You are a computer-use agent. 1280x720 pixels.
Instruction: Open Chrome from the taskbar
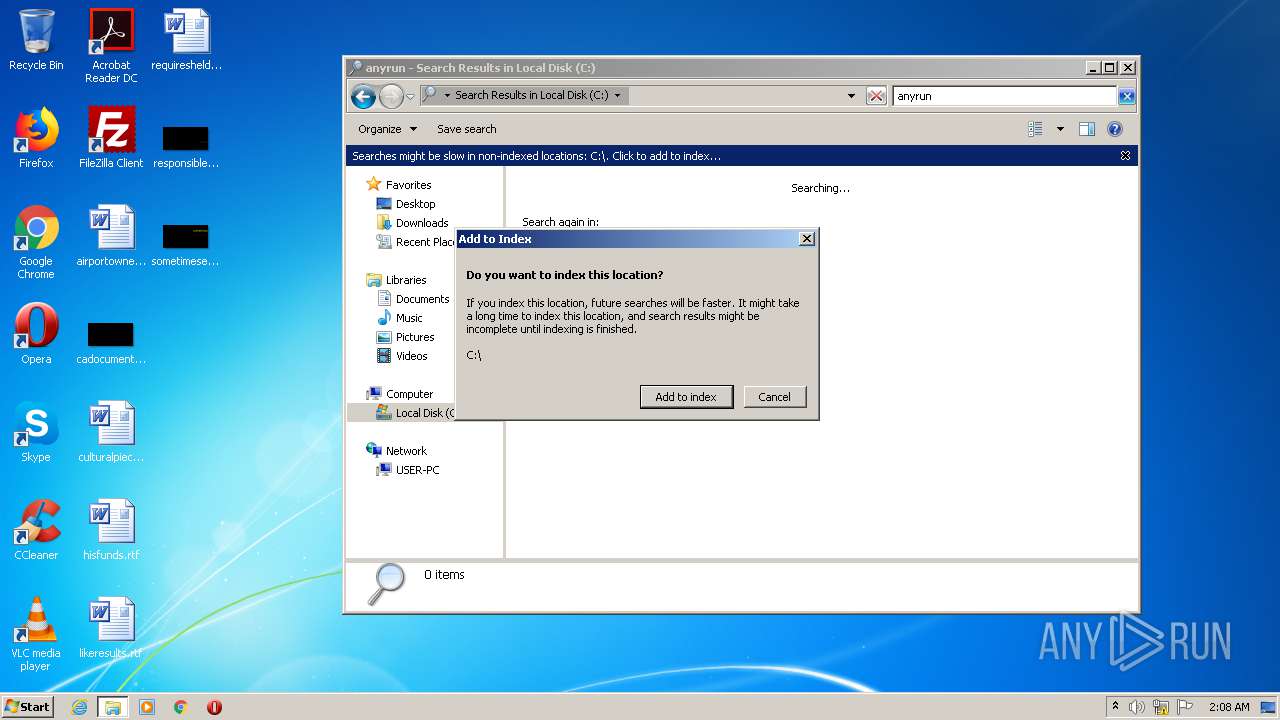[x=181, y=707]
